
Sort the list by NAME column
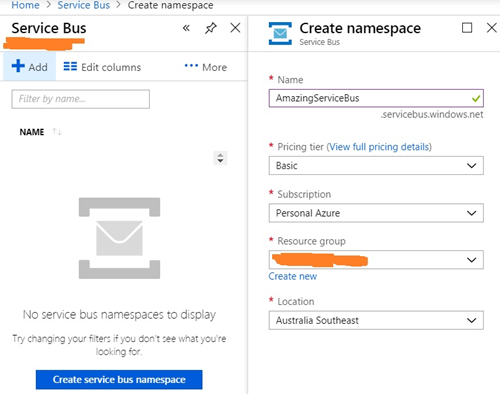40,132
